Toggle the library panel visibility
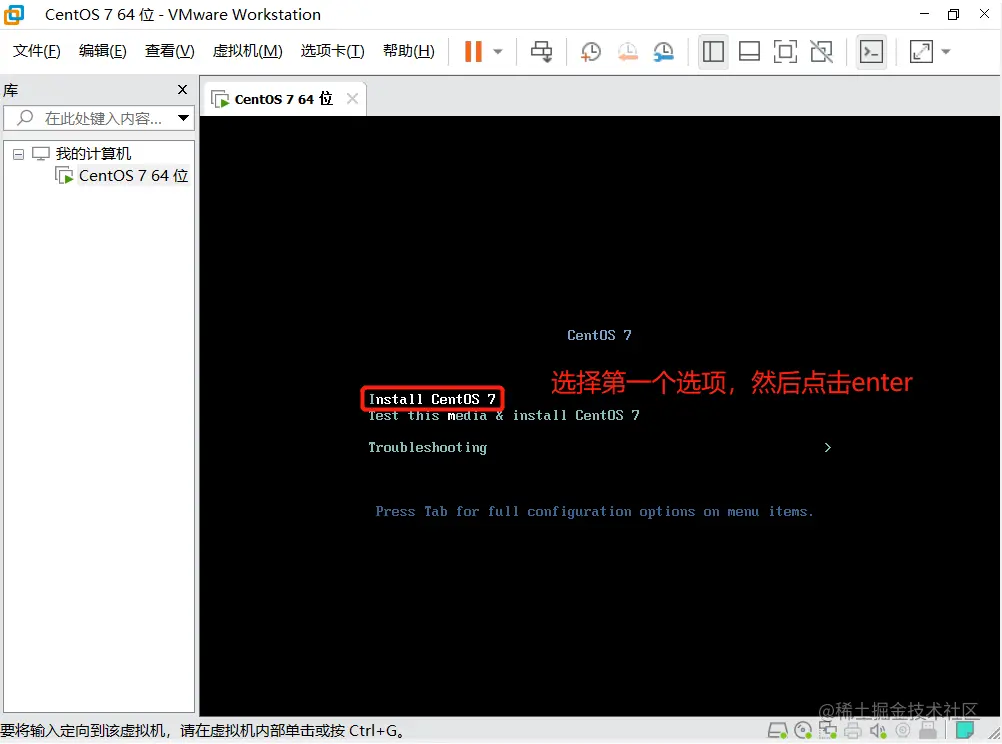 tap(713, 51)
